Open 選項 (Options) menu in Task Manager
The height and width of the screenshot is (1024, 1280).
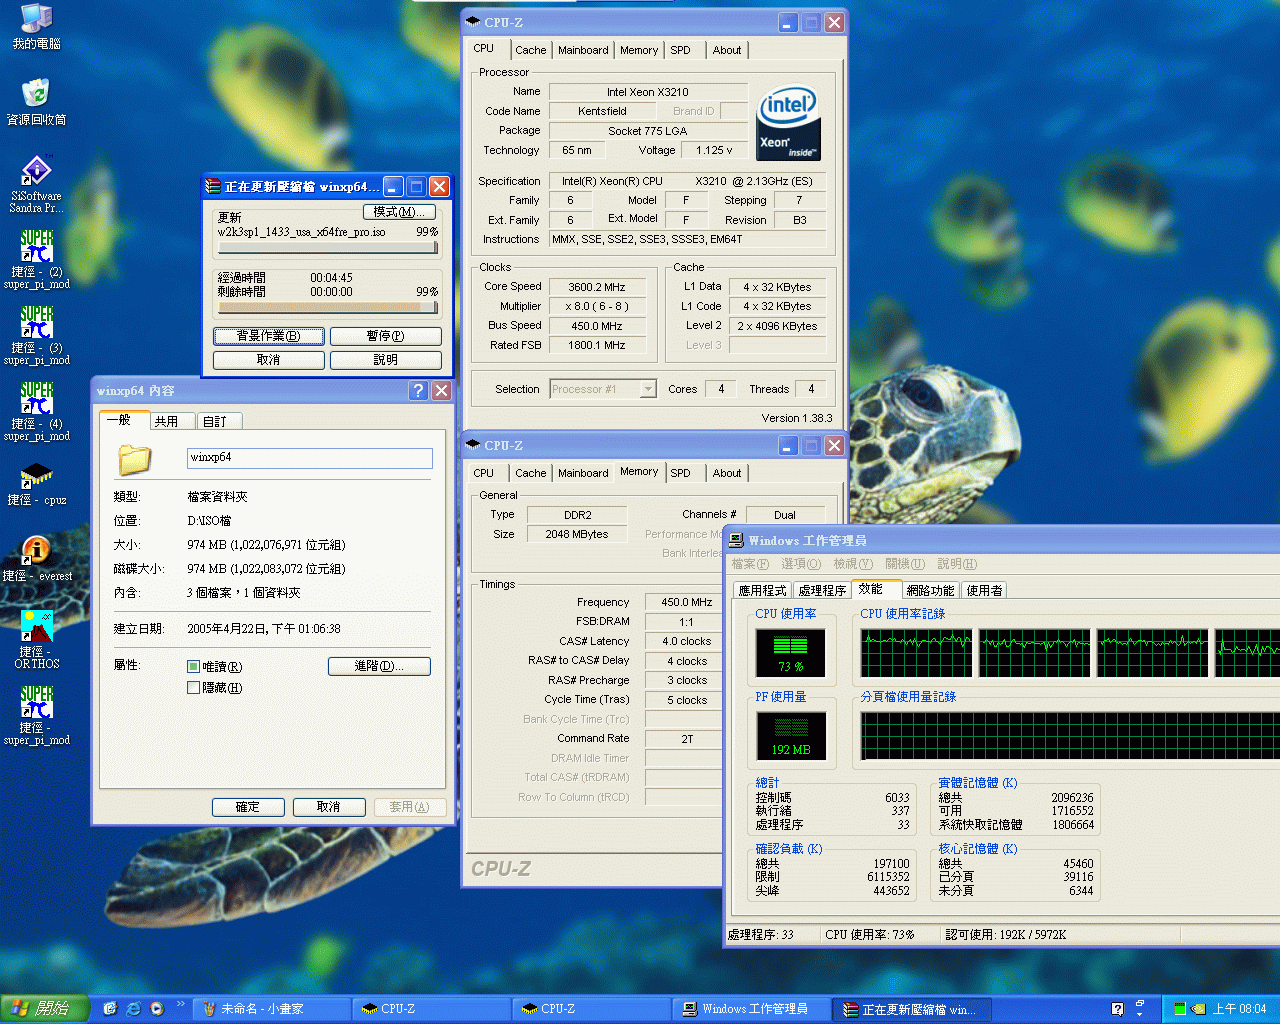(800, 564)
